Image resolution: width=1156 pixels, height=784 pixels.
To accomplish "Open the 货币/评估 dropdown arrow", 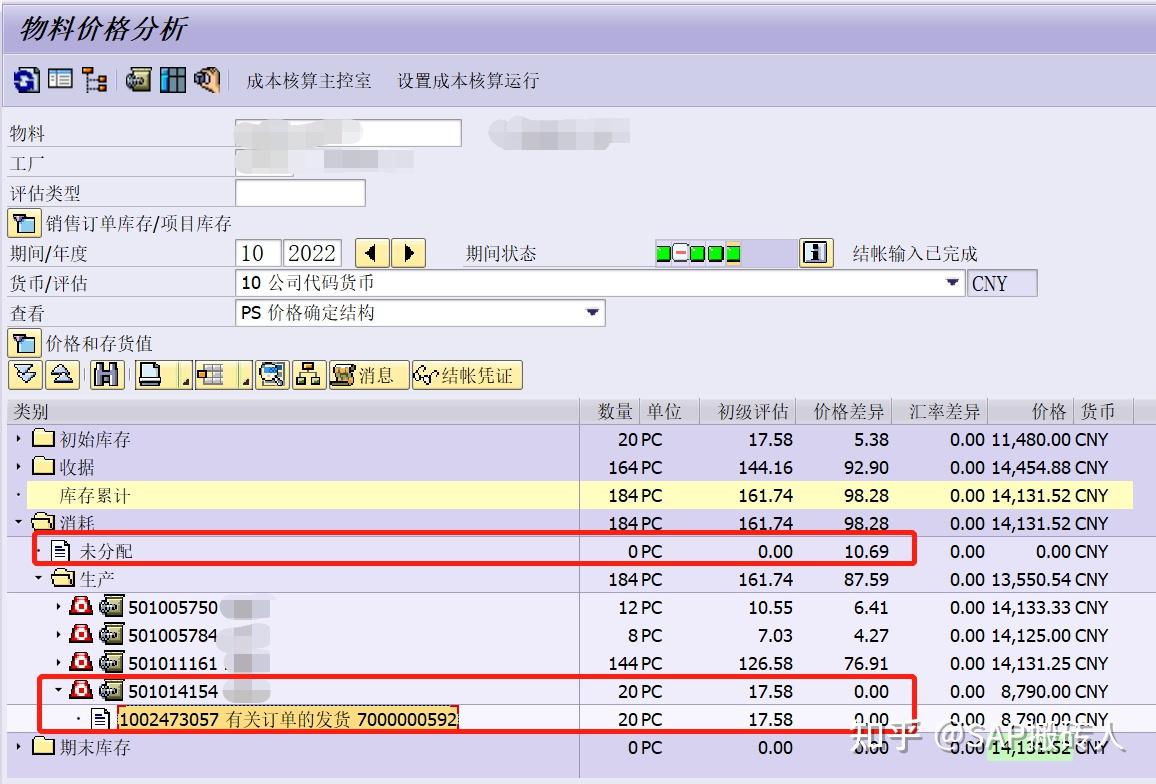I will click(953, 282).
